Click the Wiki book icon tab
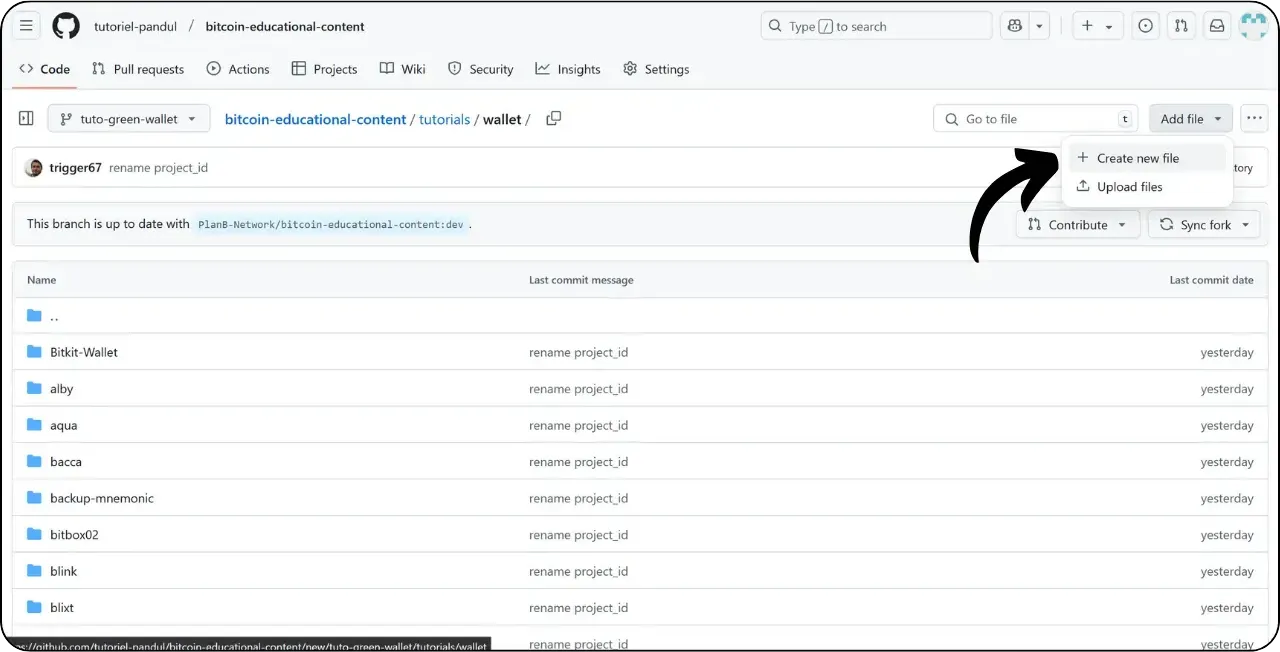The height and width of the screenshot is (652, 1280). click(386, 69)
